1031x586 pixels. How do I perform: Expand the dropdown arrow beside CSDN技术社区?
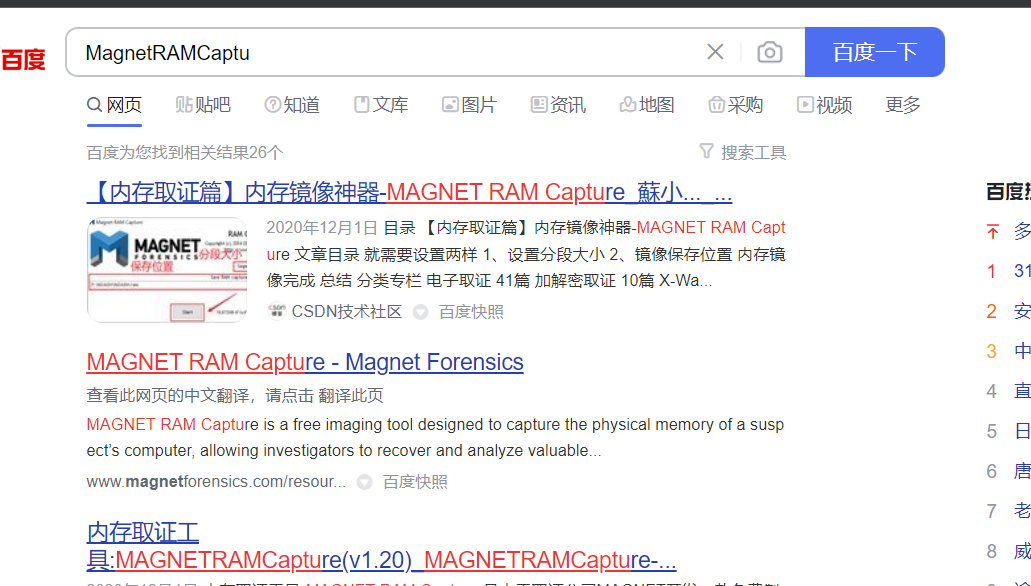click(x=420, y=312)
